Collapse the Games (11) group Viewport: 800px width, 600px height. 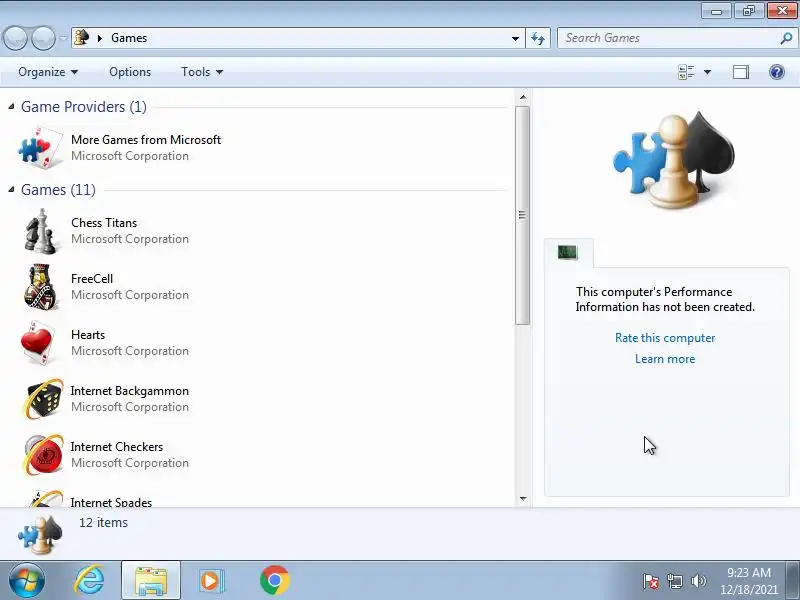(11, 189)
